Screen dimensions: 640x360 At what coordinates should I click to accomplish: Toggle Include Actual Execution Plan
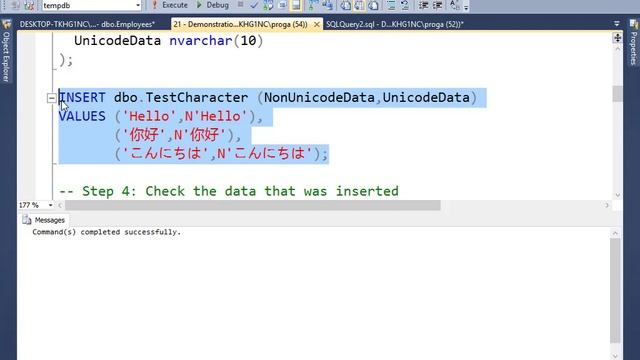click(313, 5)
